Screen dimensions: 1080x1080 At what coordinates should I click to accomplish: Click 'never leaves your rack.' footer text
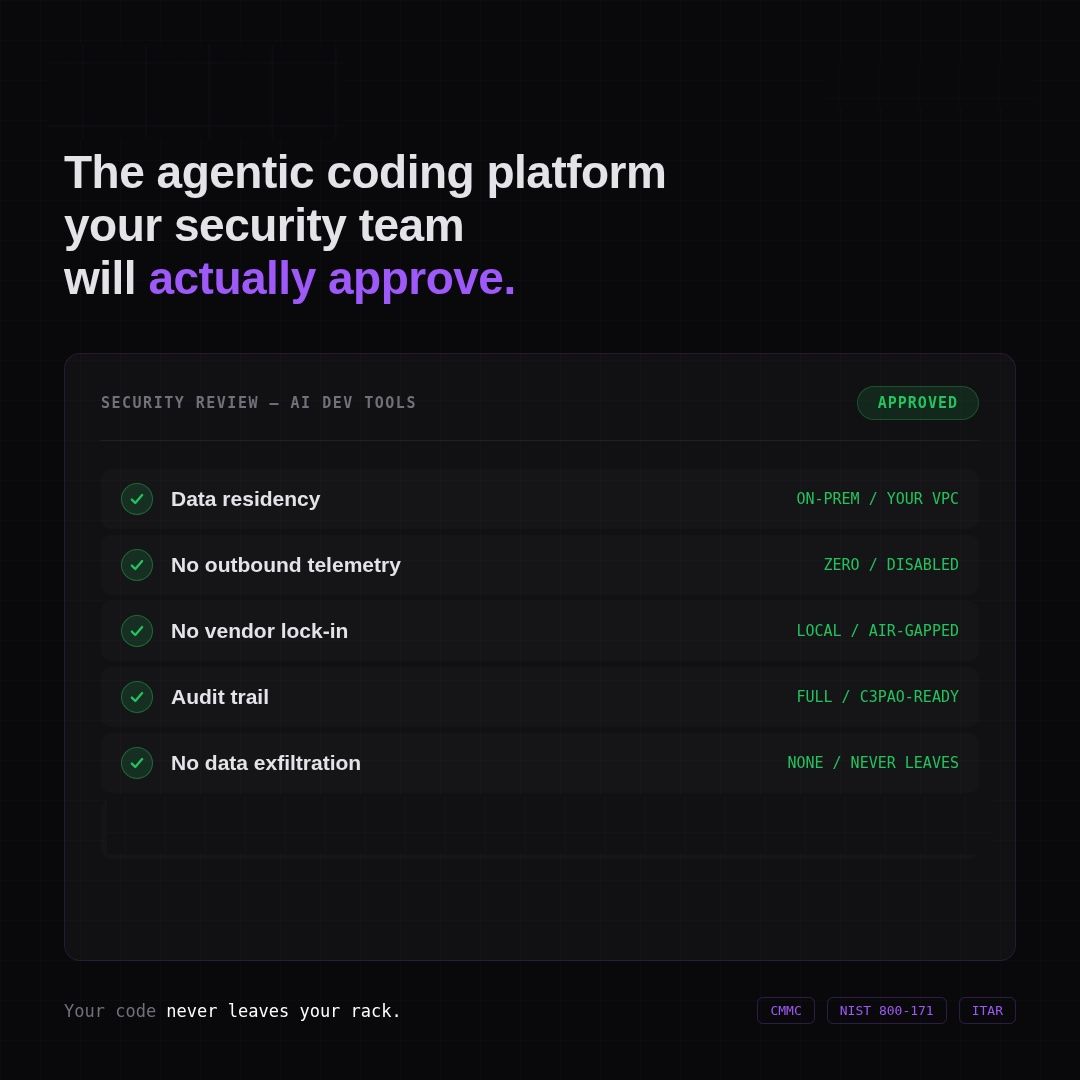pyautogui.click(x=283, y=1011)
